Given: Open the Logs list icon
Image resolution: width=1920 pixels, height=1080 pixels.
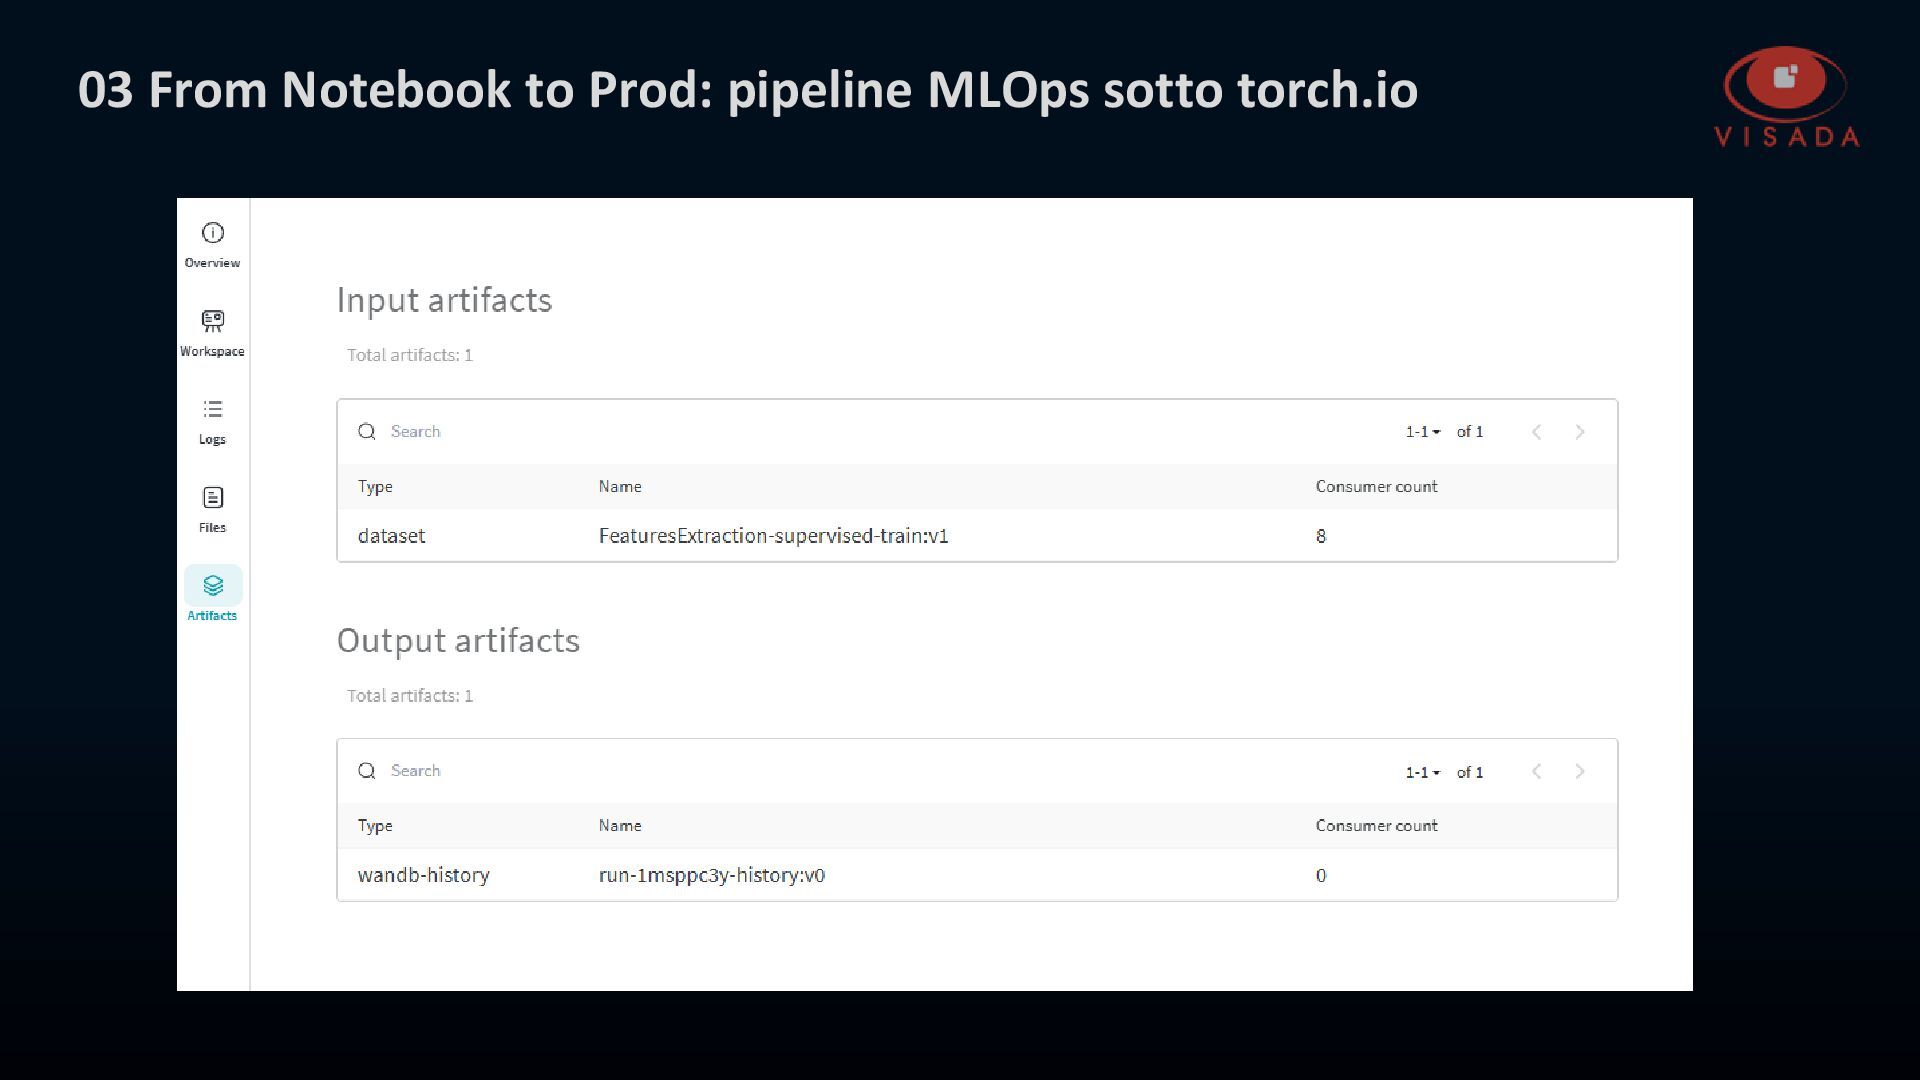Looking at the screenshot, I should (213, 409).
